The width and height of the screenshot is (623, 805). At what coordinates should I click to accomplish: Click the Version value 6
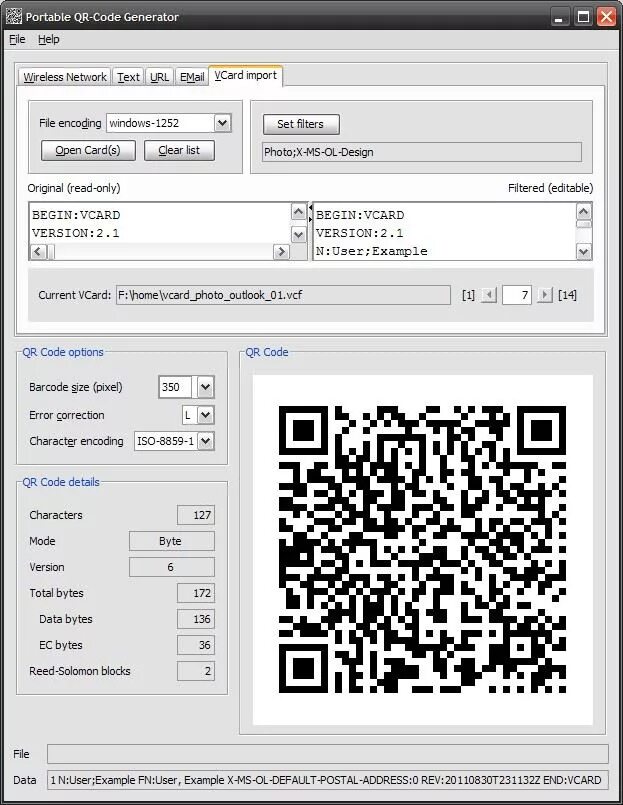tap(172, 567)
